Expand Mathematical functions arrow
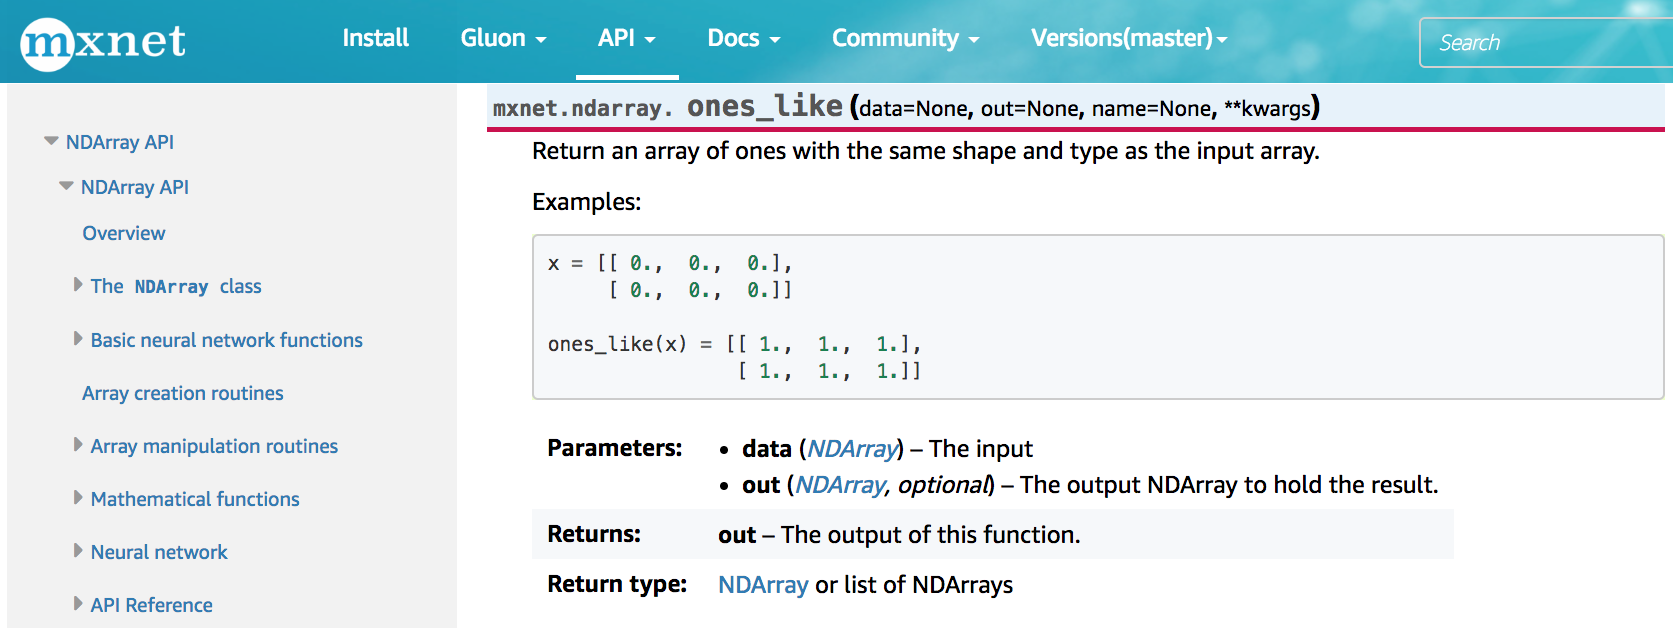Viewport: 1673px width, 628px height. pyautogui.click(x=78, y=498)
